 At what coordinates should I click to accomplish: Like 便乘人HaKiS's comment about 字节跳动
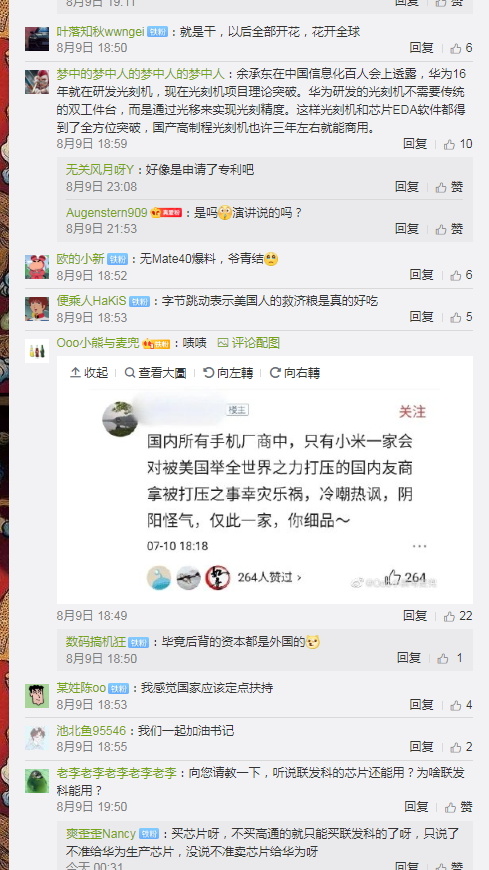point(461,317)
